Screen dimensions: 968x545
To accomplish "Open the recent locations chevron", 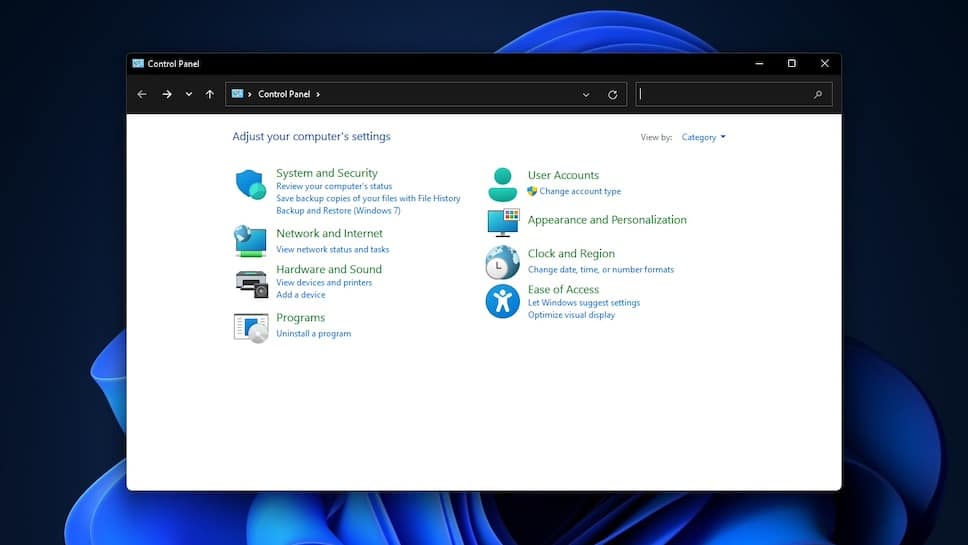I will (188, 94).
